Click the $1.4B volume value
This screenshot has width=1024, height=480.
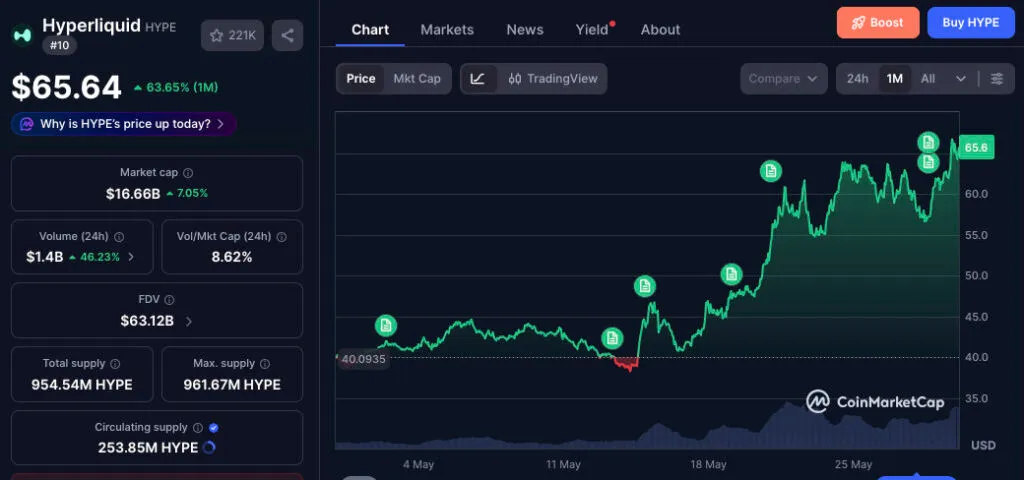pos(44,257)
